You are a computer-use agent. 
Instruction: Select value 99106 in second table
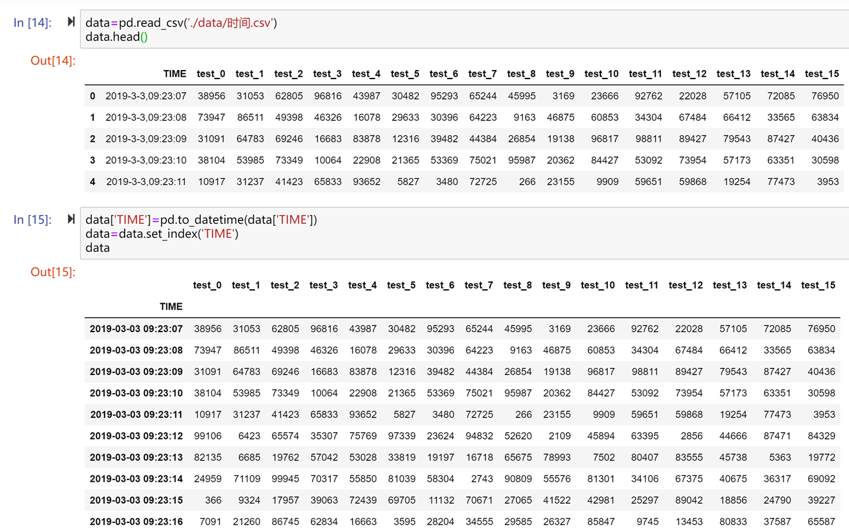[208, 436]
